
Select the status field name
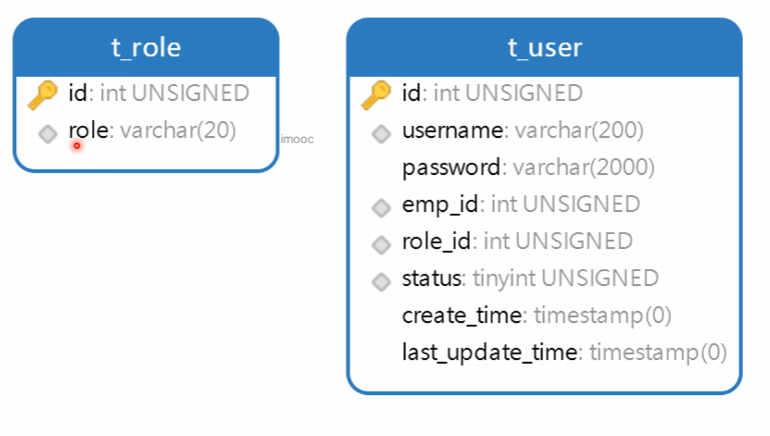pyautogui.click(x=433, y=278)
